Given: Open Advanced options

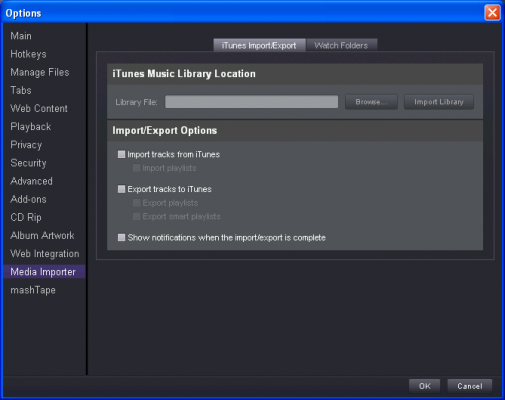Looking at the screenshot, I should (x=31, y=181).
